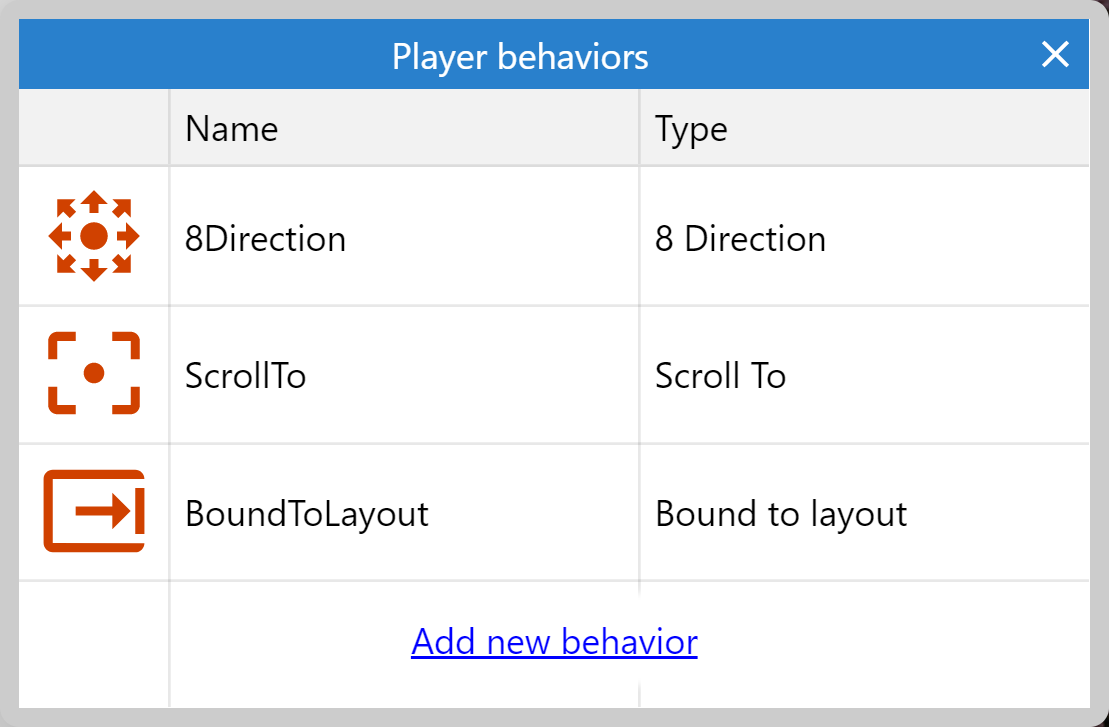The image size is (1109, 727).
Task: Click the empty header cell above icons
Action: click(94, 128)
